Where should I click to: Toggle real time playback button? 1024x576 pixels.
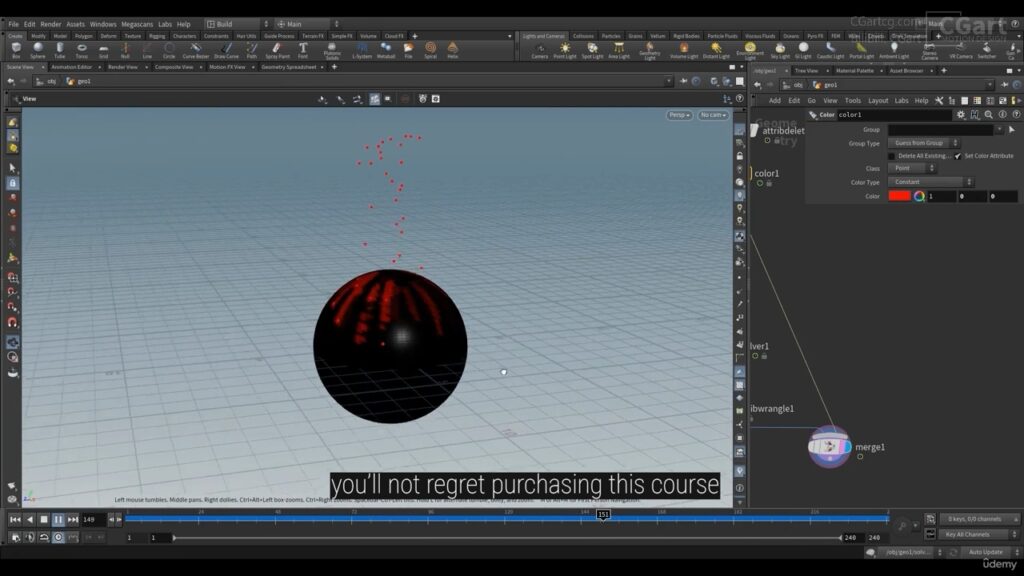(x=58, y=537)
